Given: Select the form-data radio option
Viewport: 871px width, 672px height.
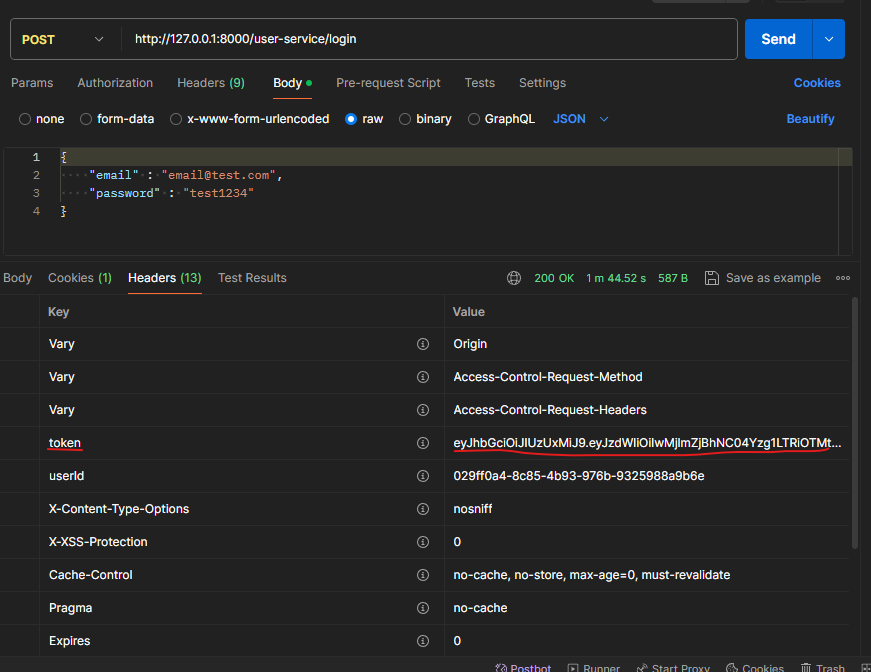Looking at the screenshot, I should (86, 119).
